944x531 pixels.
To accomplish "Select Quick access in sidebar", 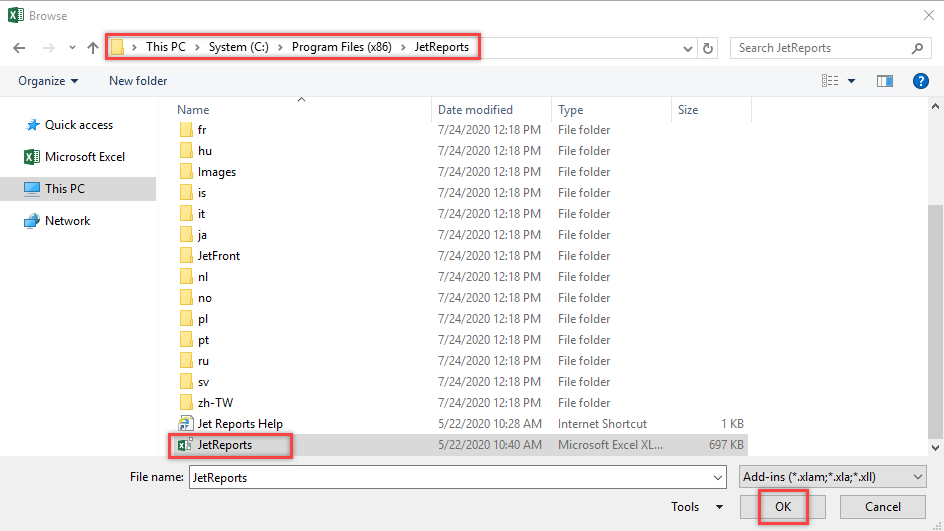I will [78, 125].
